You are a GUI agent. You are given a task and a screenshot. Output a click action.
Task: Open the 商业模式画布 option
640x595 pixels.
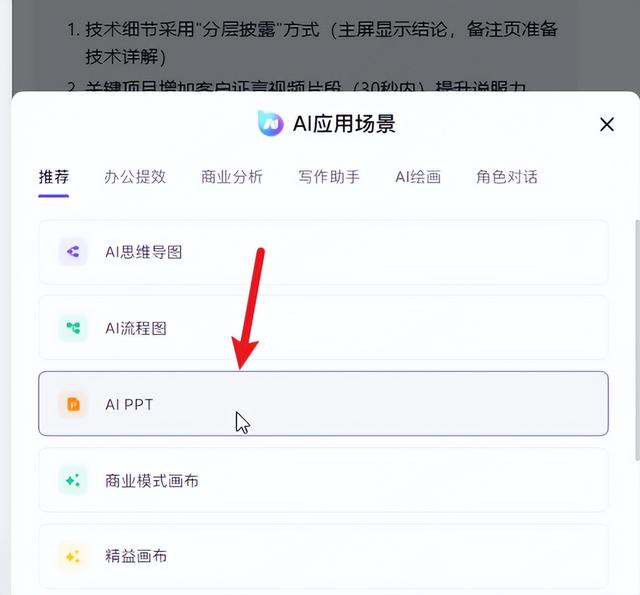(323, 480)
